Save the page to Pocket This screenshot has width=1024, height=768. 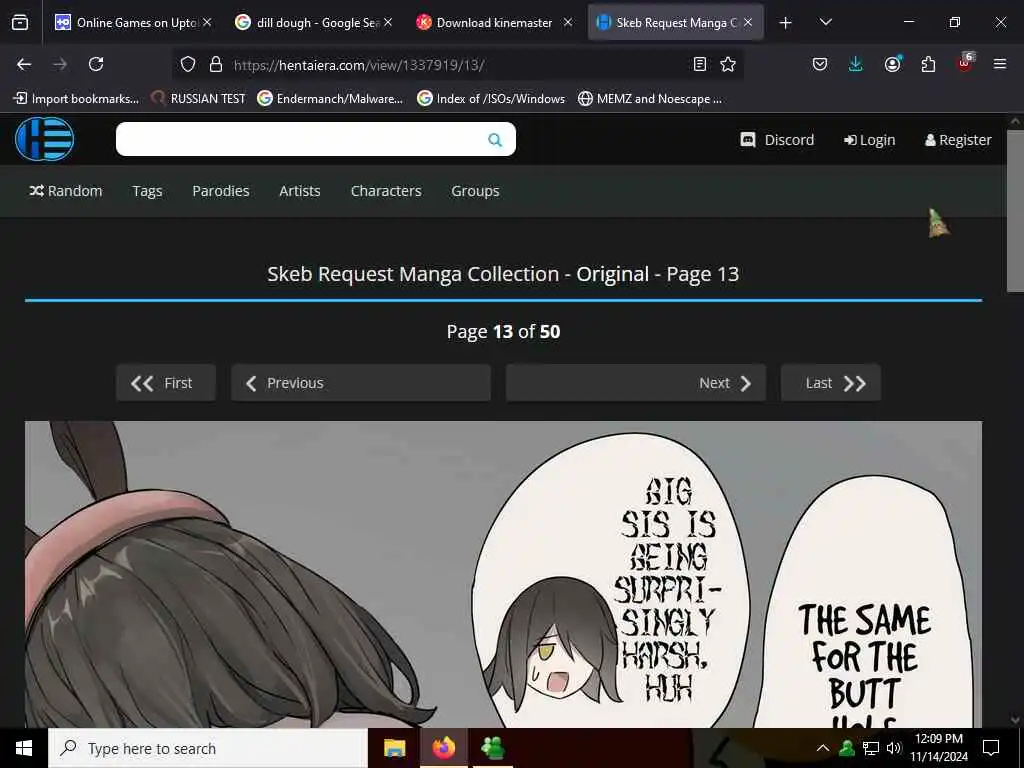coord(820,64)
